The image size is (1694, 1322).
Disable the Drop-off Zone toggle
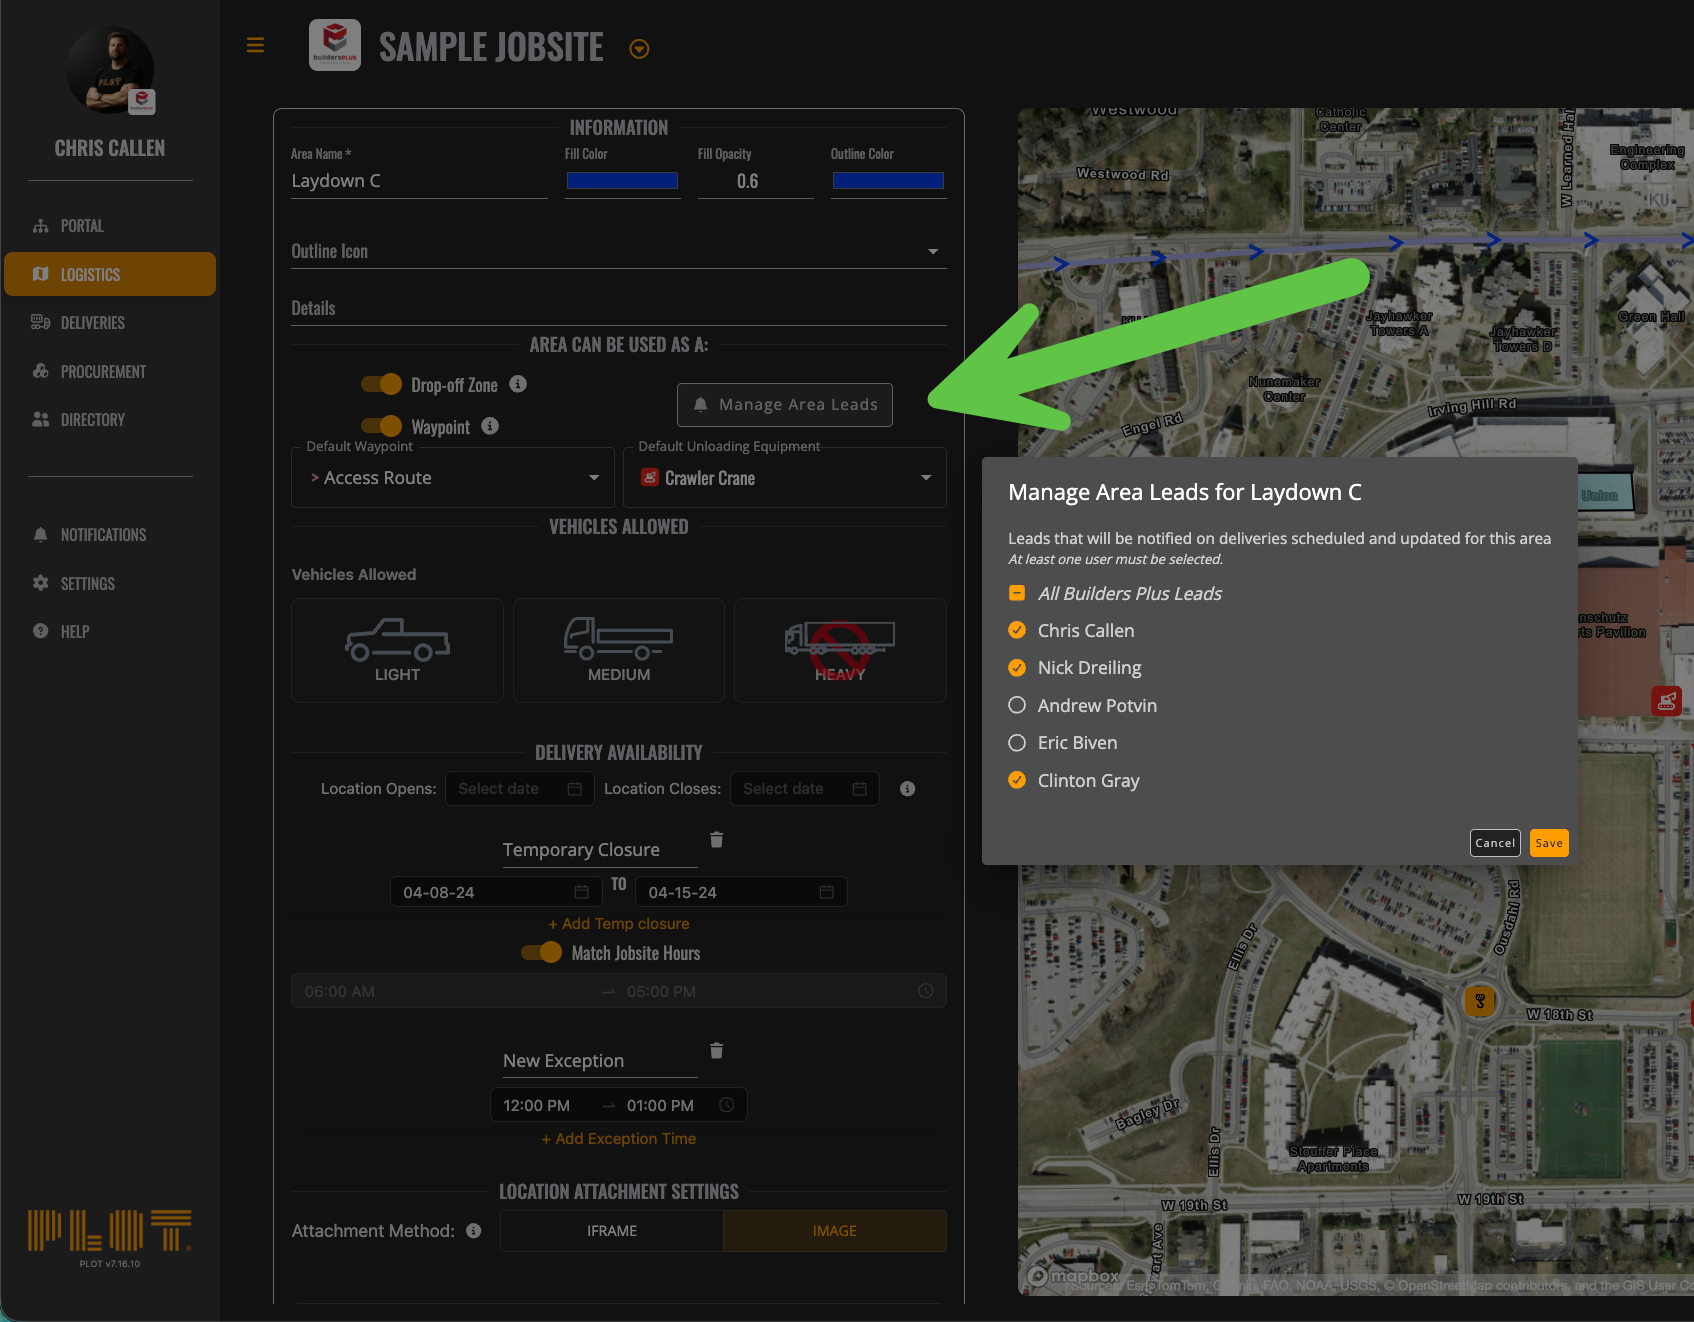click(x=381, y=384)
